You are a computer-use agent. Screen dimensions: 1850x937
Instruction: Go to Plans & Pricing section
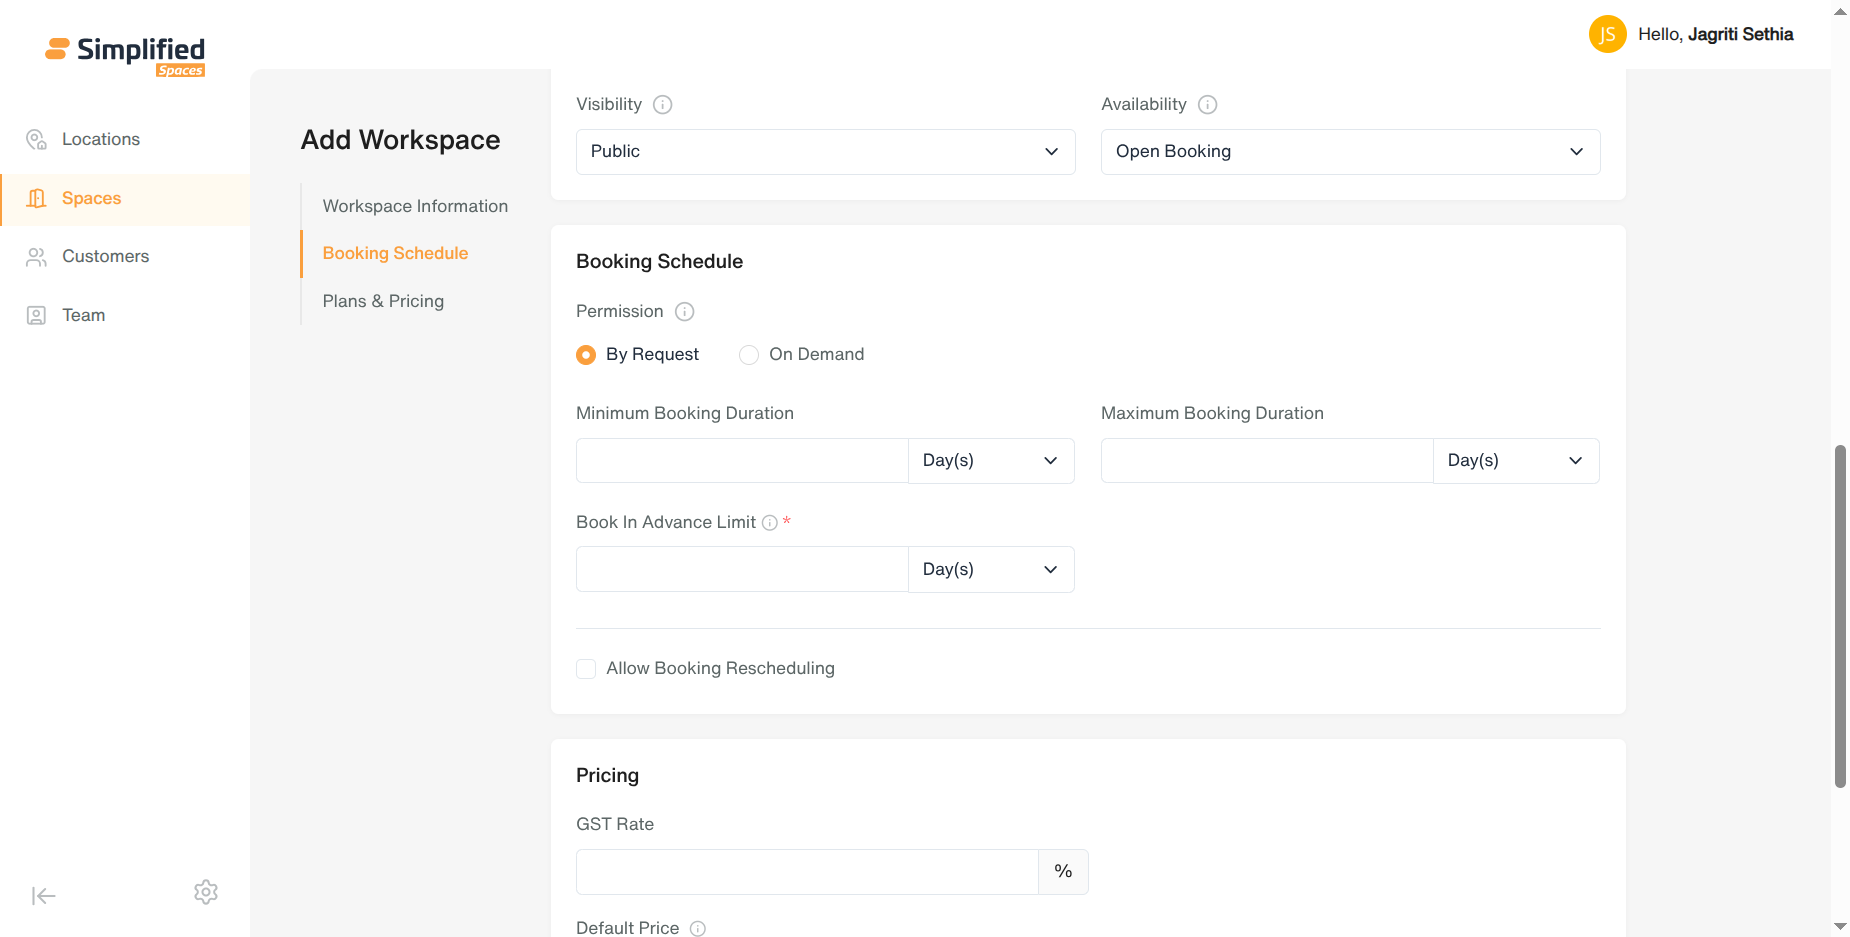(383, 301)
